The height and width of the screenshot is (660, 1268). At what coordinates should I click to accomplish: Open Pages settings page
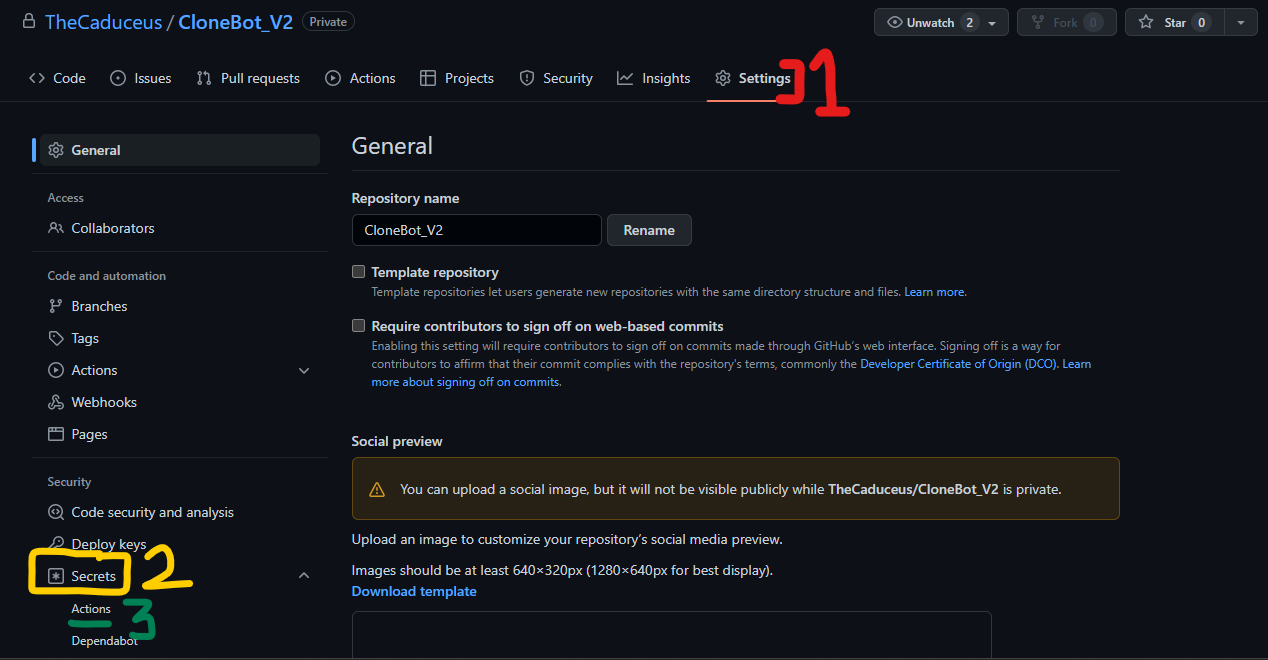(180, 434)
